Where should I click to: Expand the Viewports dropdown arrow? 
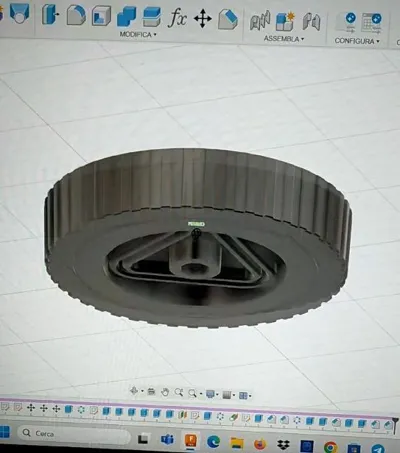[x=250, y=396]
